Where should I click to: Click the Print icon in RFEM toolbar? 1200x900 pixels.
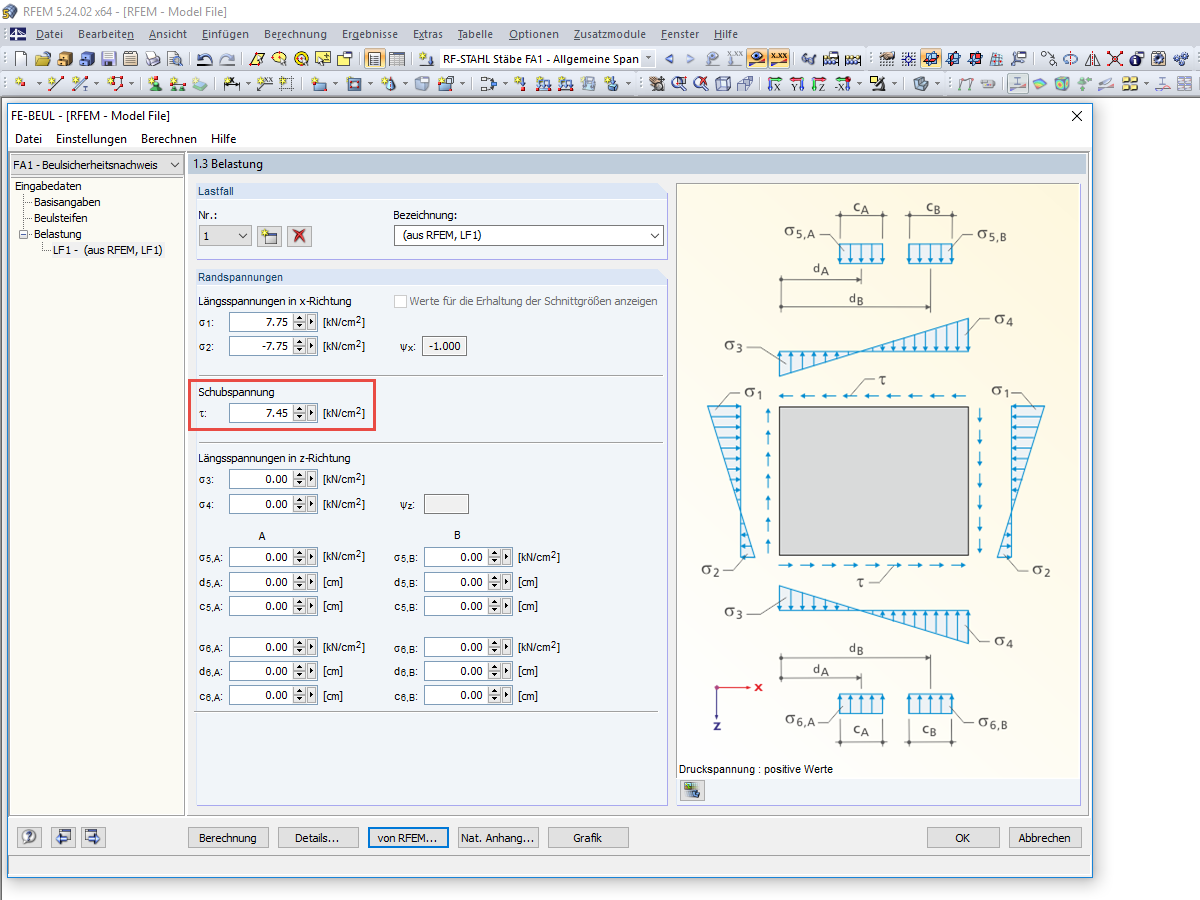pyautogui.click(x=152, y=59)
